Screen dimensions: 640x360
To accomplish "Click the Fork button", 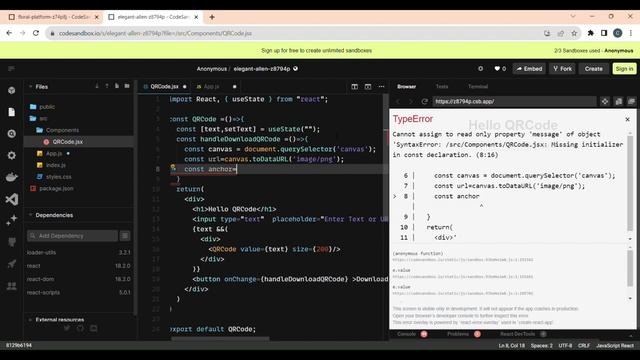I will [562, 69].
